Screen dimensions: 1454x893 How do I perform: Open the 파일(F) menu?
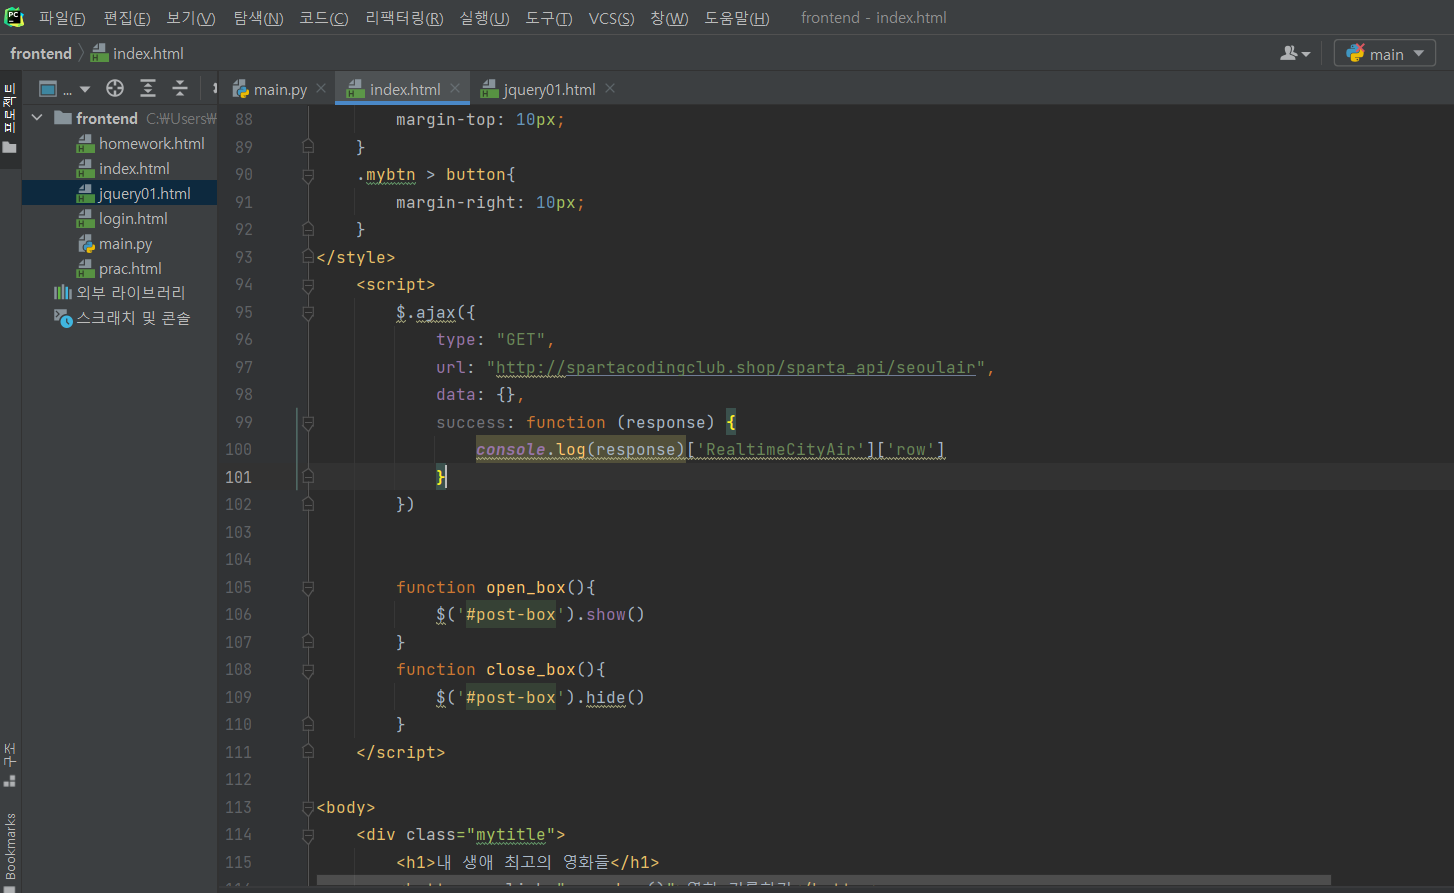pos(62,18)
